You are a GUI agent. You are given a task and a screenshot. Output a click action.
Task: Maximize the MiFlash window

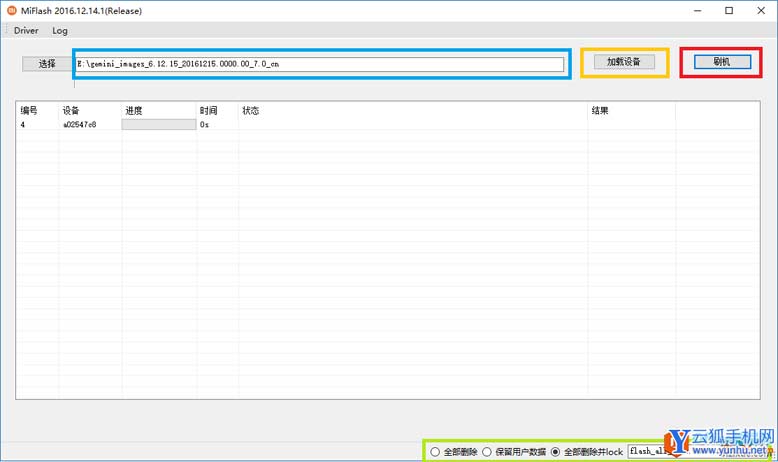729,11
